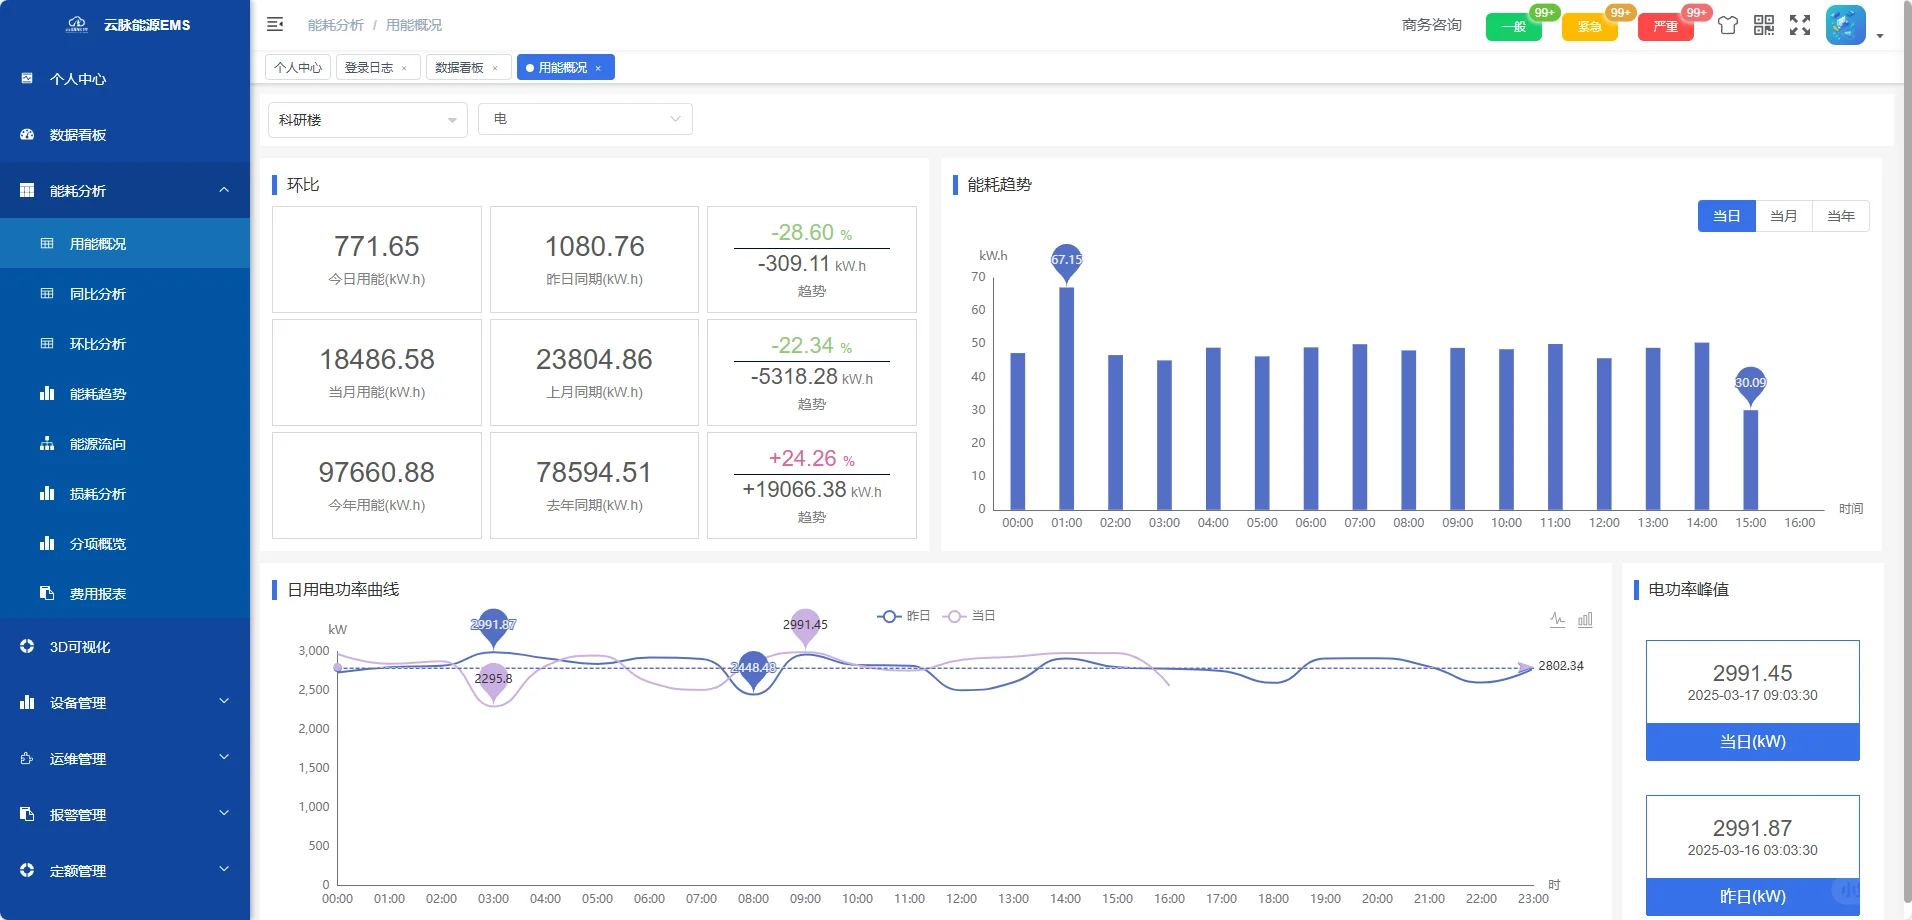Close the 登录日志 tab

404,68
